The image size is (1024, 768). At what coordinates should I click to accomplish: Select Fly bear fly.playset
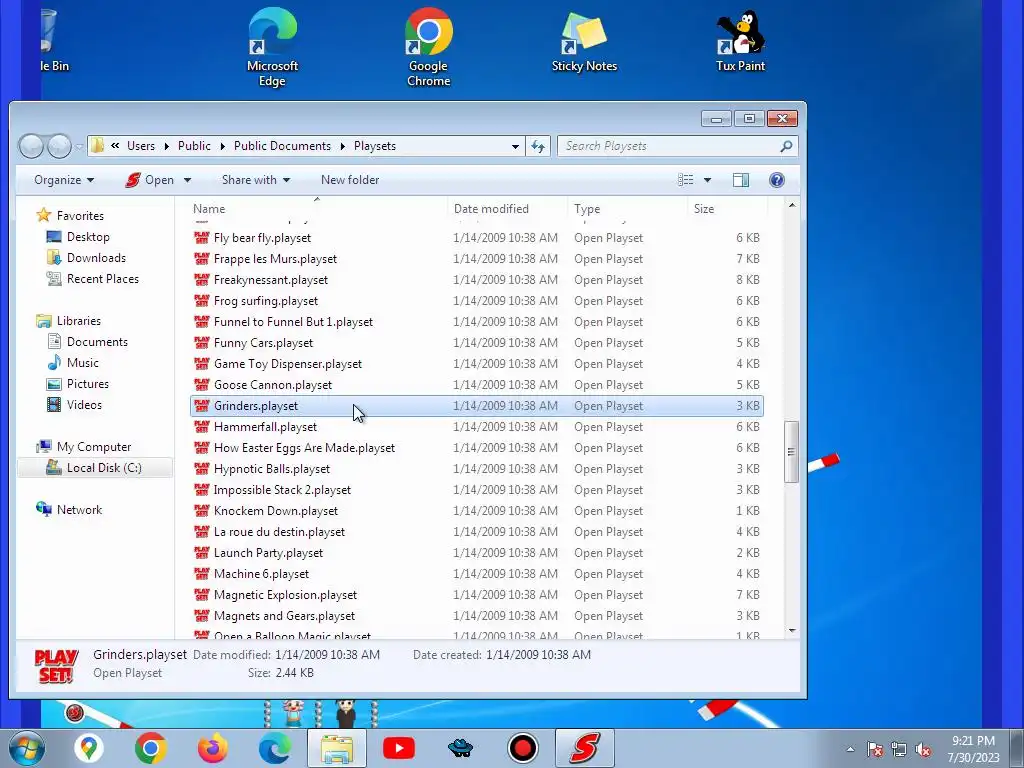pyautogui.click(x=477, y=238)
